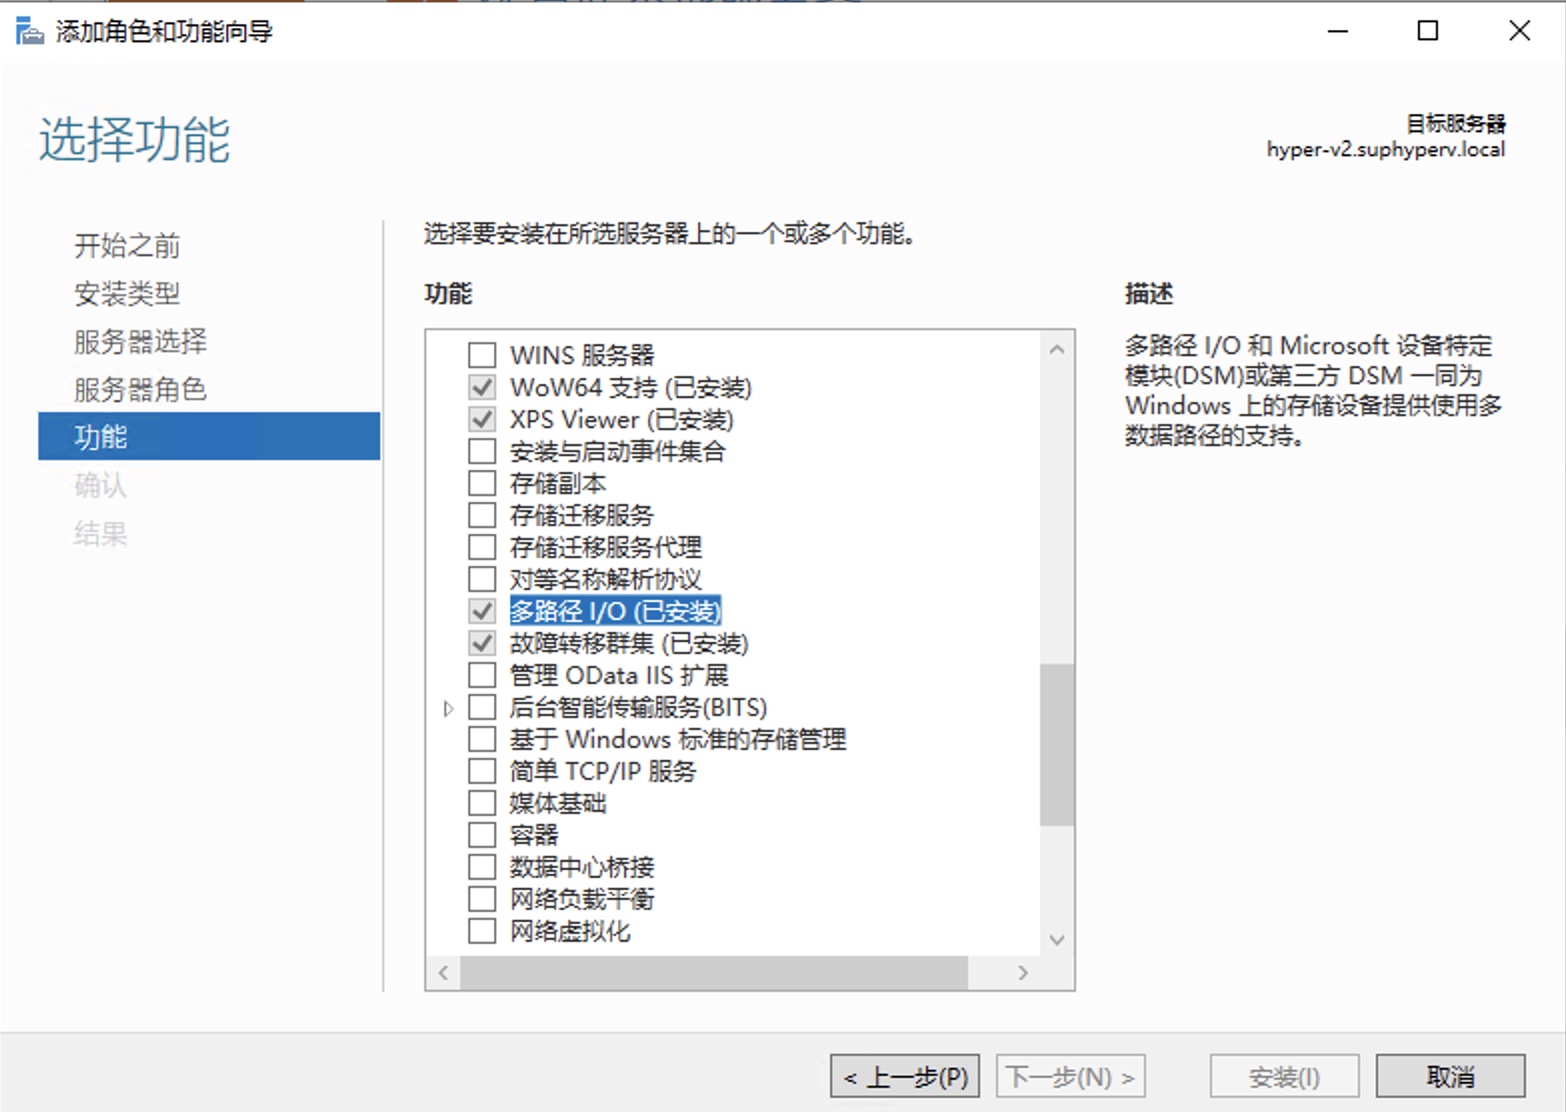
Task: Check the 对等名称解析协议 box
Action: (x=482, y=579)
